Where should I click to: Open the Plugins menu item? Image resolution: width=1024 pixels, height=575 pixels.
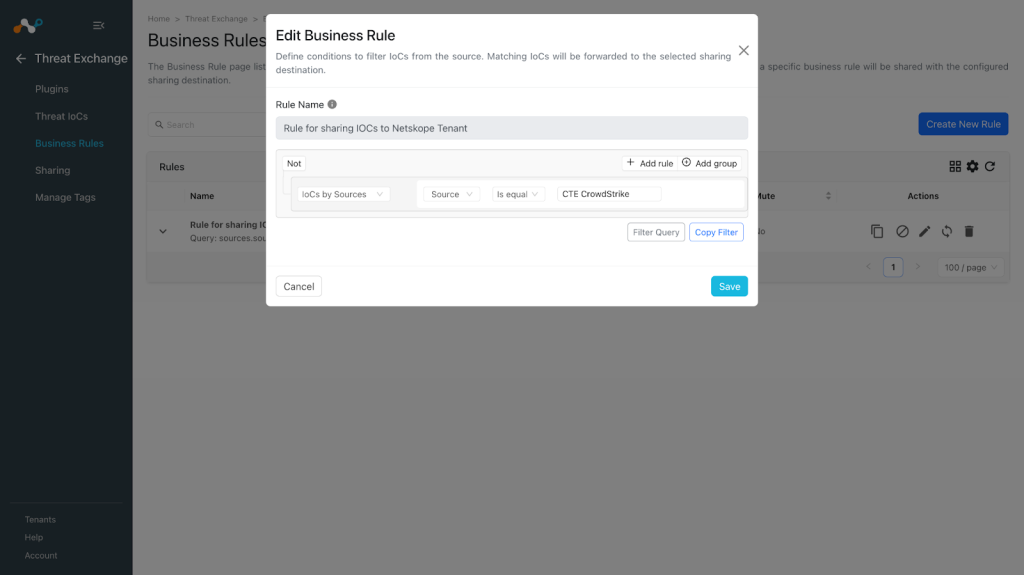(52, 89)
